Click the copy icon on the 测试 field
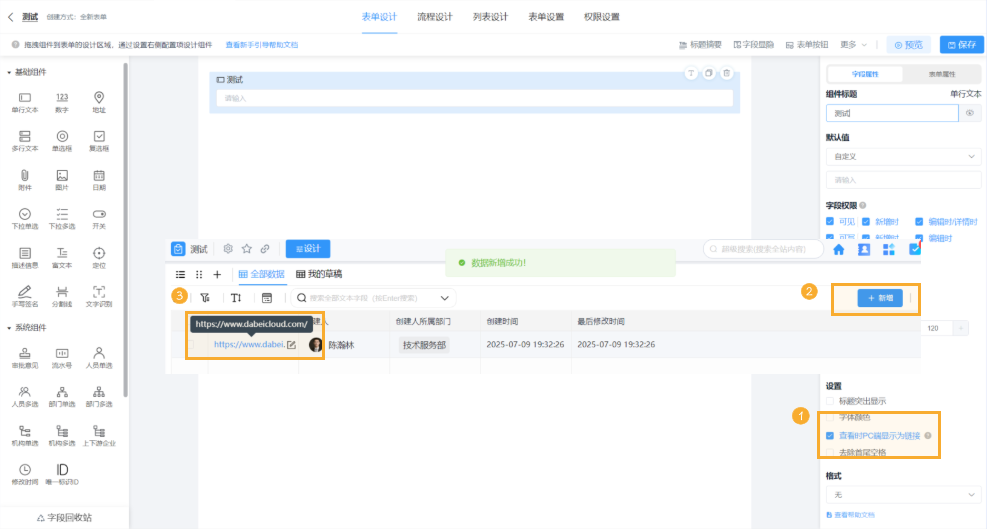Image resolution: width=987 pixels, height=529 pixels. [x=709, y=73]
